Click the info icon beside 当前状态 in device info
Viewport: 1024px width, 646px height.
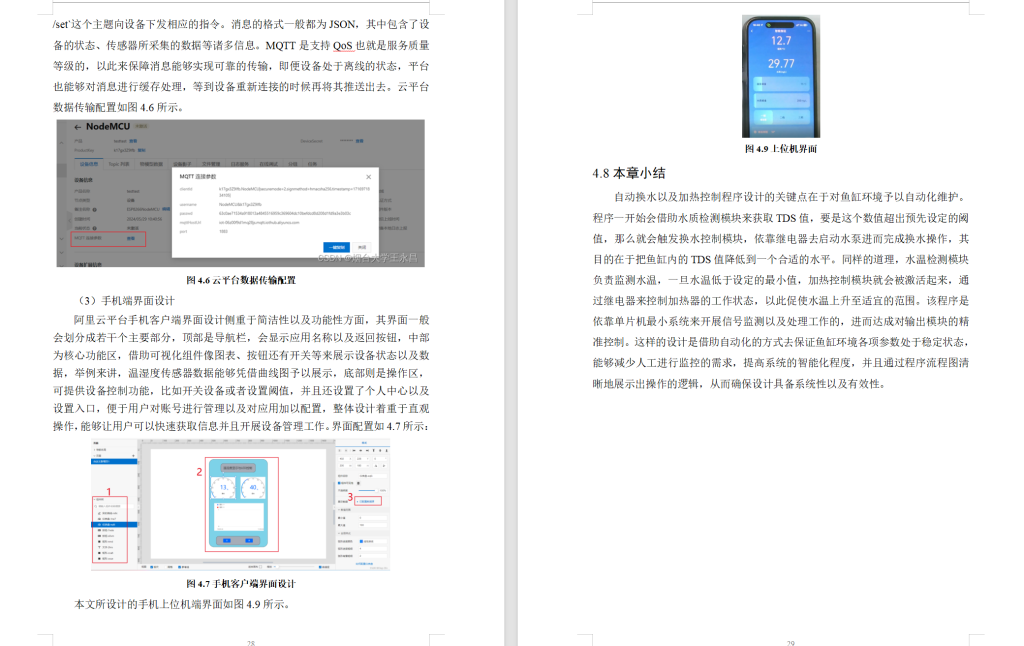94,228
